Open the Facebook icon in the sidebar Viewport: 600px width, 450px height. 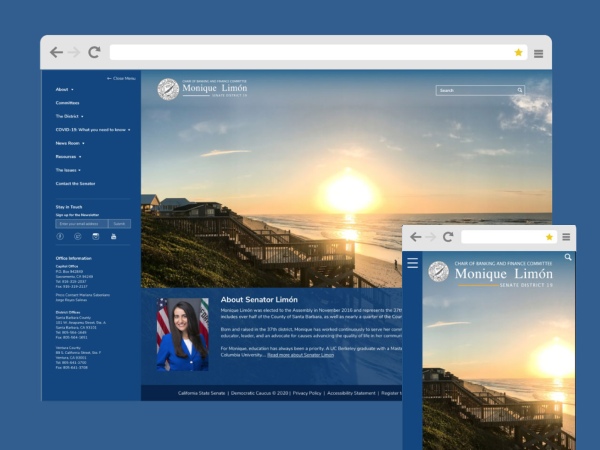[x=60, y=236]
